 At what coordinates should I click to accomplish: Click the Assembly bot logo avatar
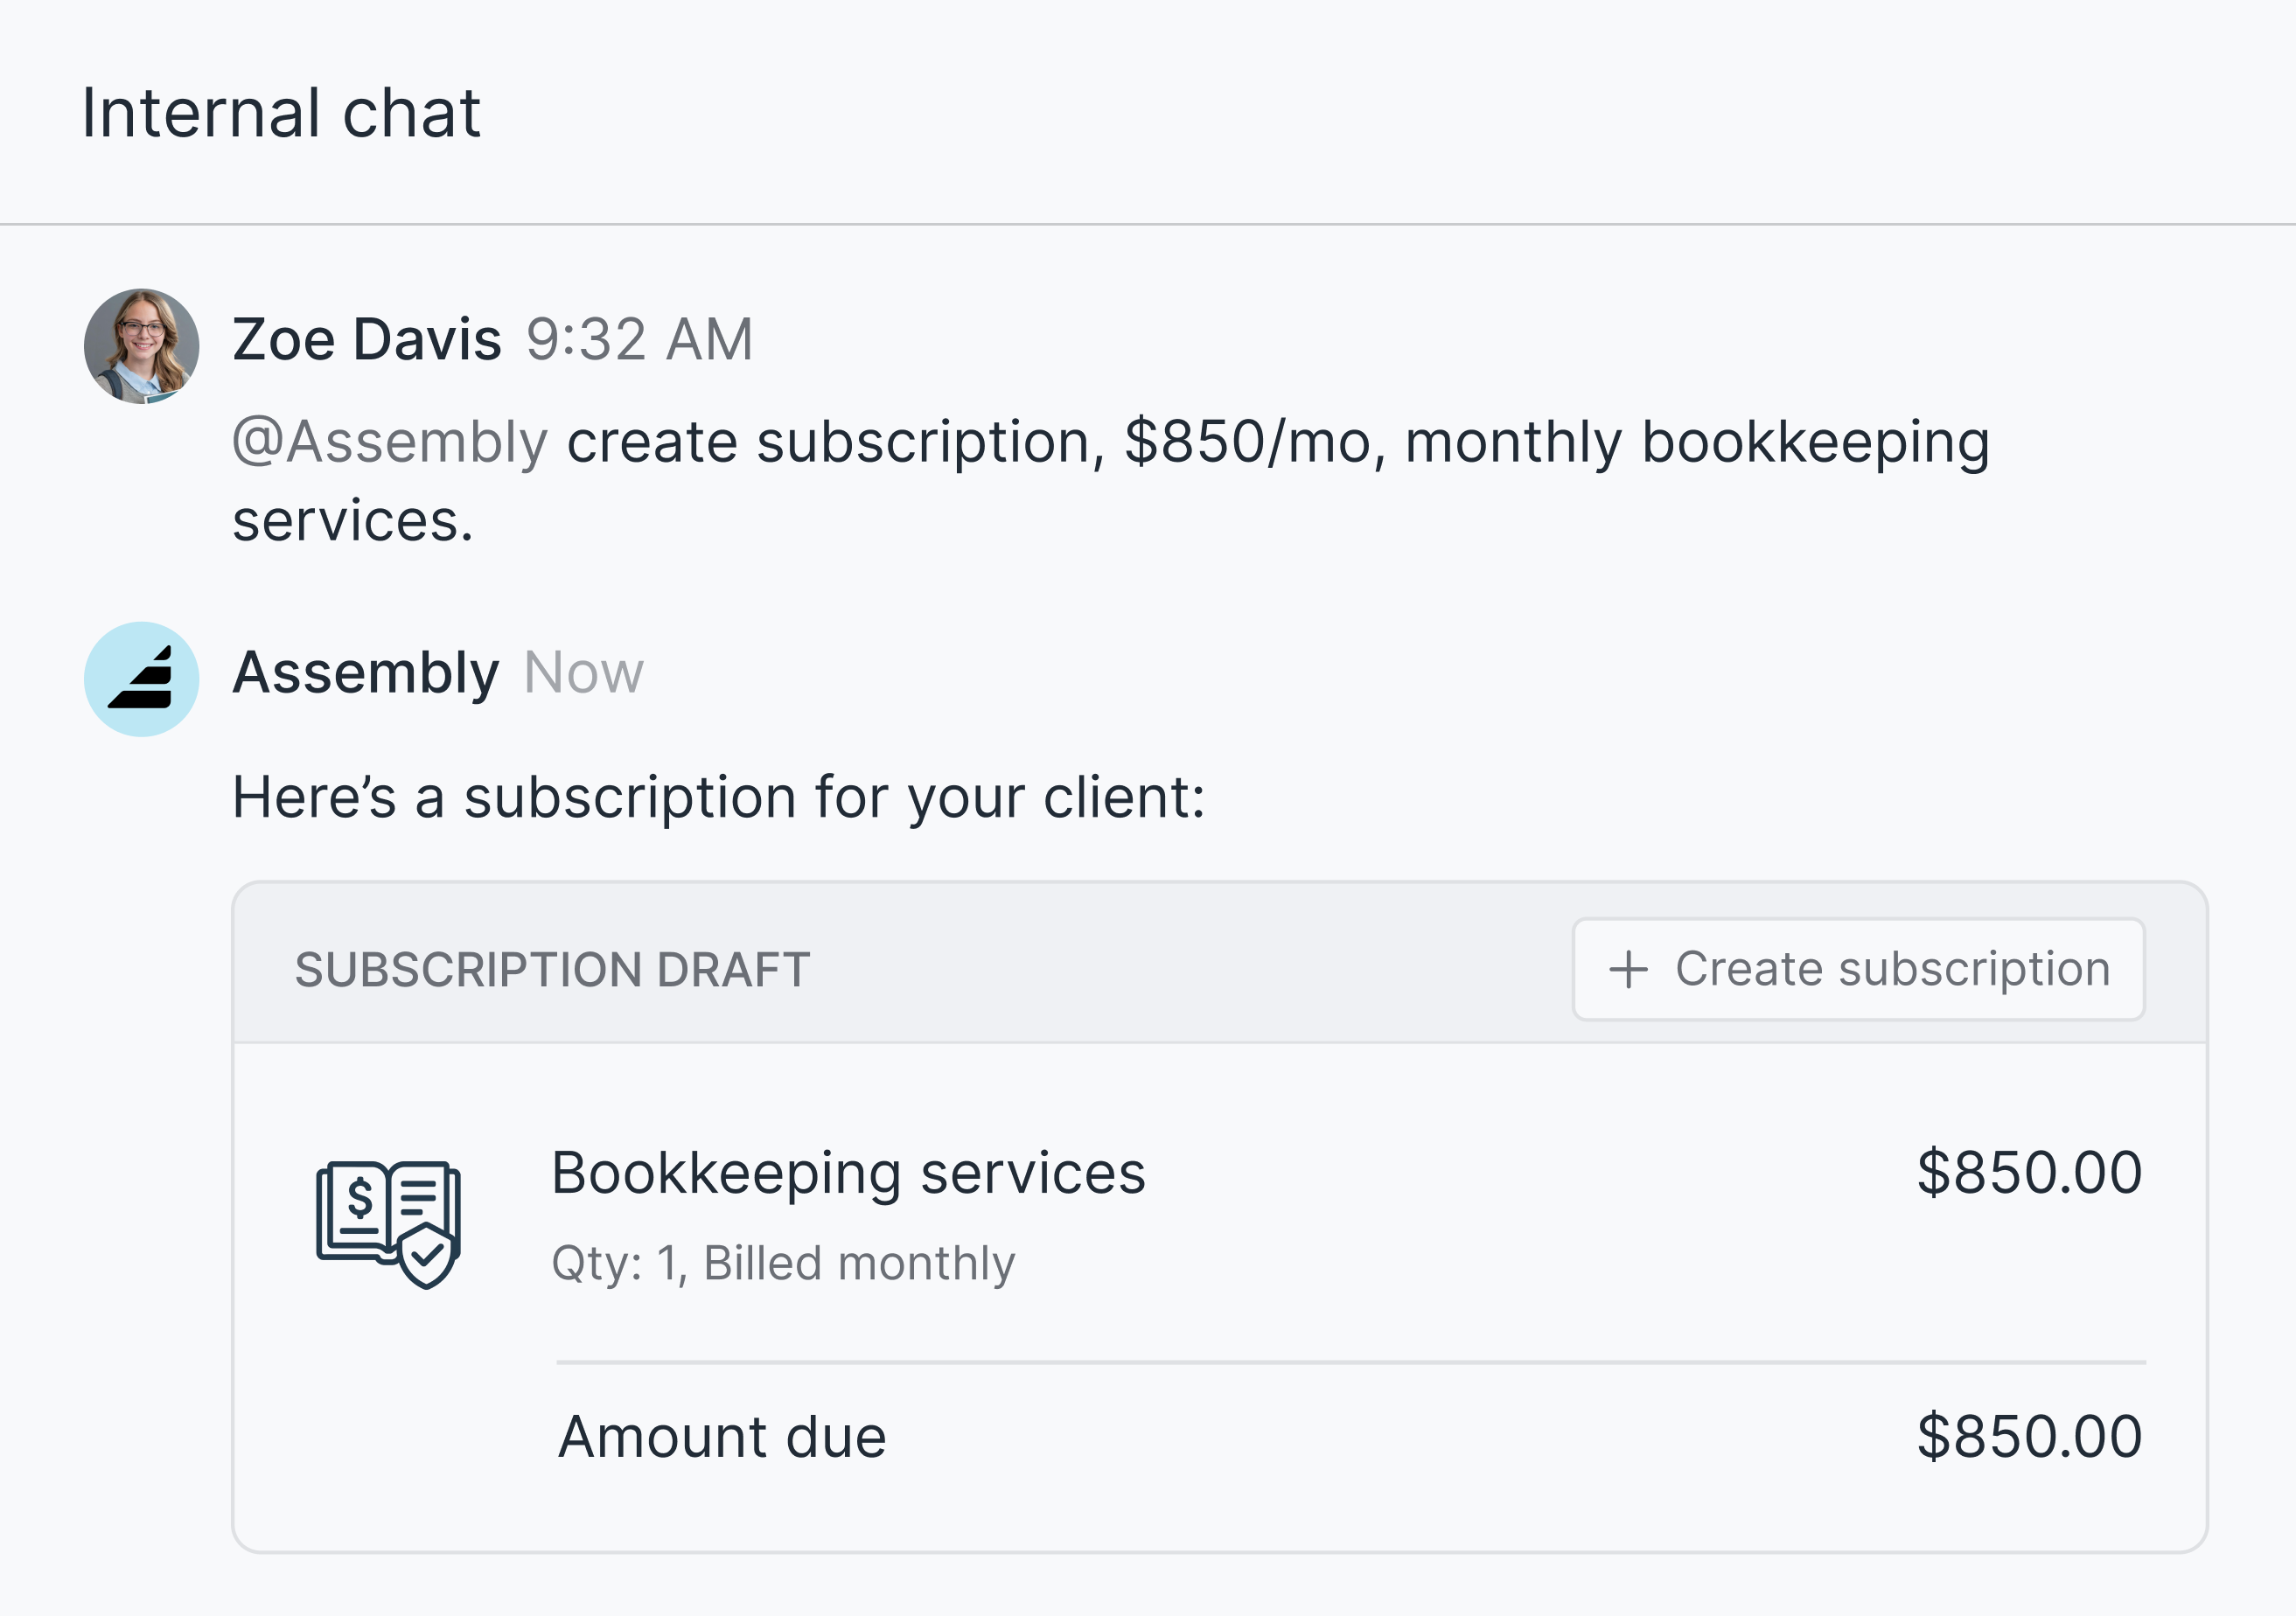(141, 679)
